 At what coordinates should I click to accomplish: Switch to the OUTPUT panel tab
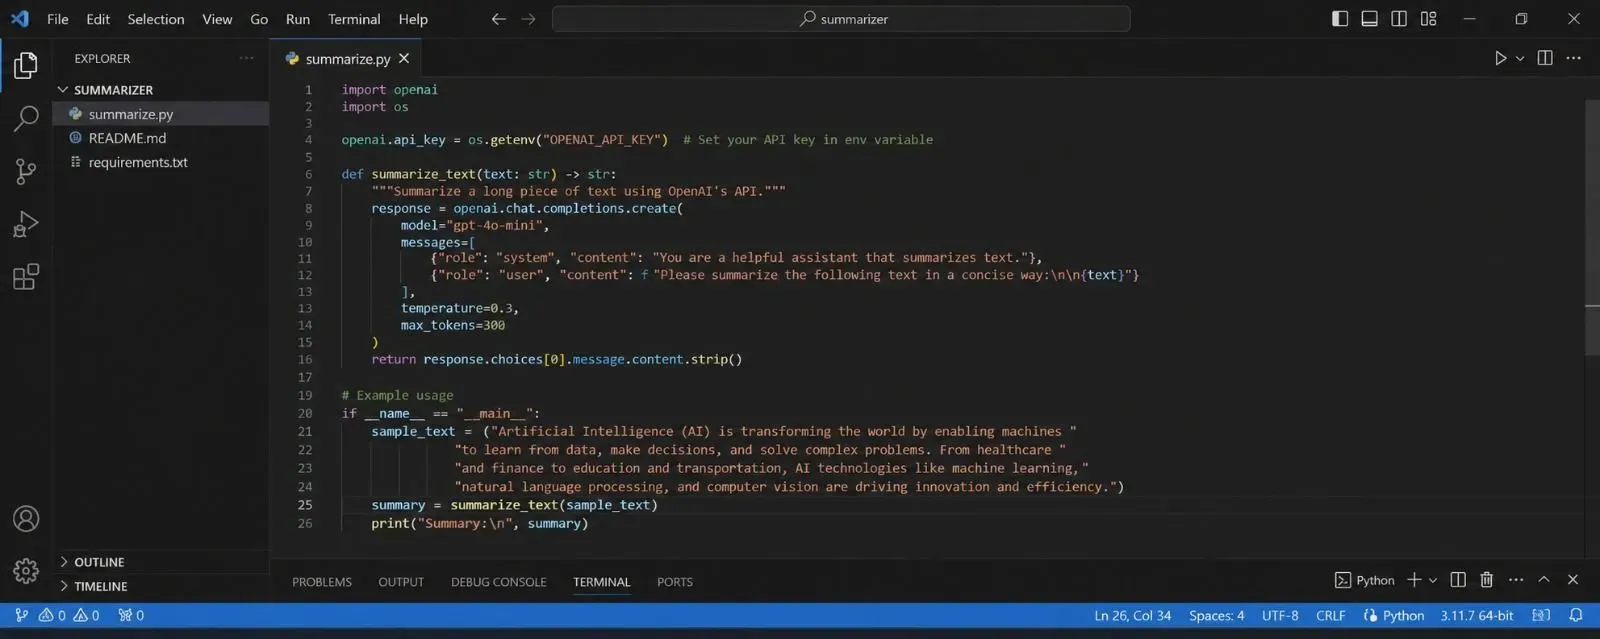[x=401, y=581]
